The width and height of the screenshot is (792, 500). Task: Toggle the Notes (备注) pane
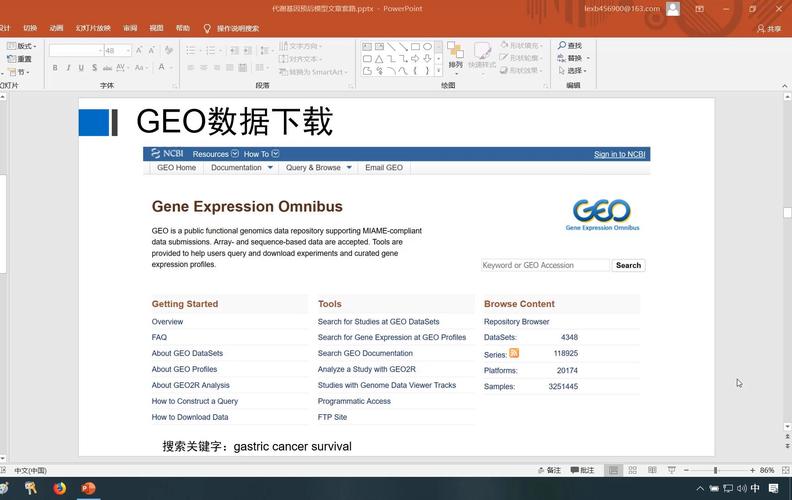(549, 470)
